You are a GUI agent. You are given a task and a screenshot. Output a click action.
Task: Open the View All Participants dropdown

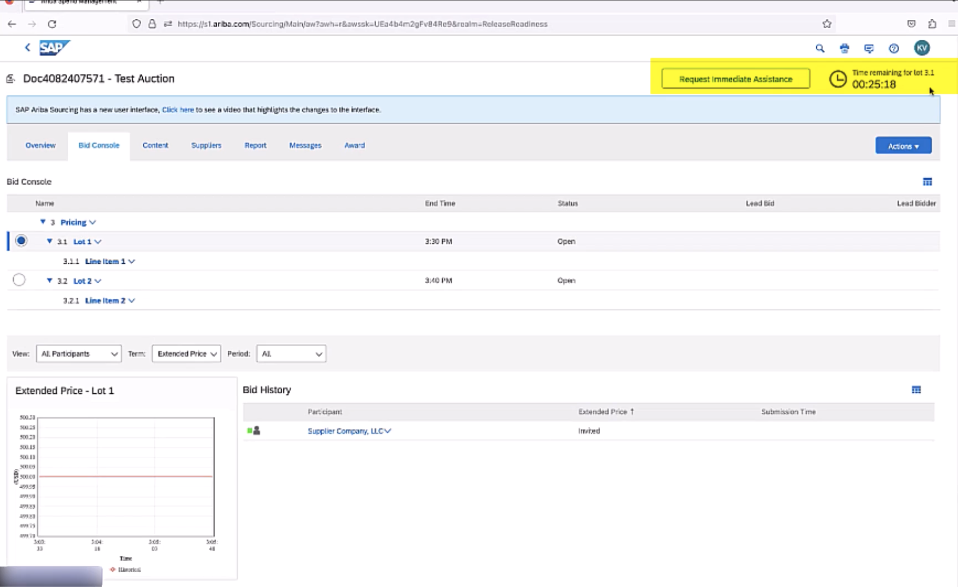[x=78, y=354]
